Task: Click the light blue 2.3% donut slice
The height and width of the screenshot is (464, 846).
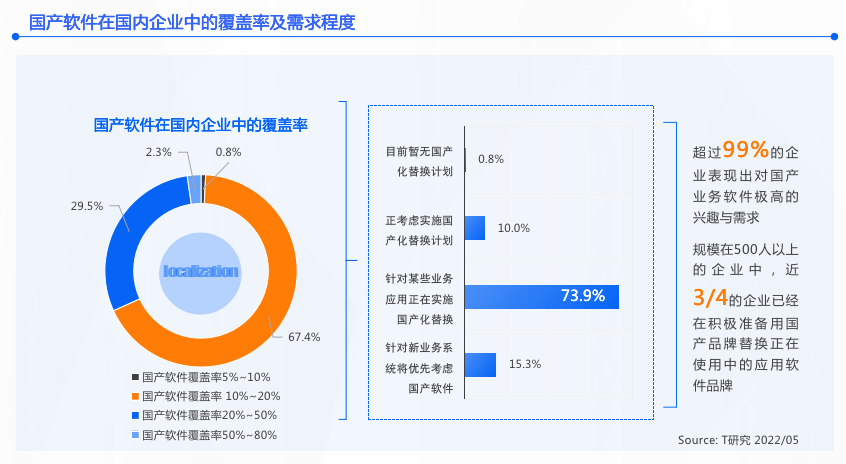Action: 195,189
